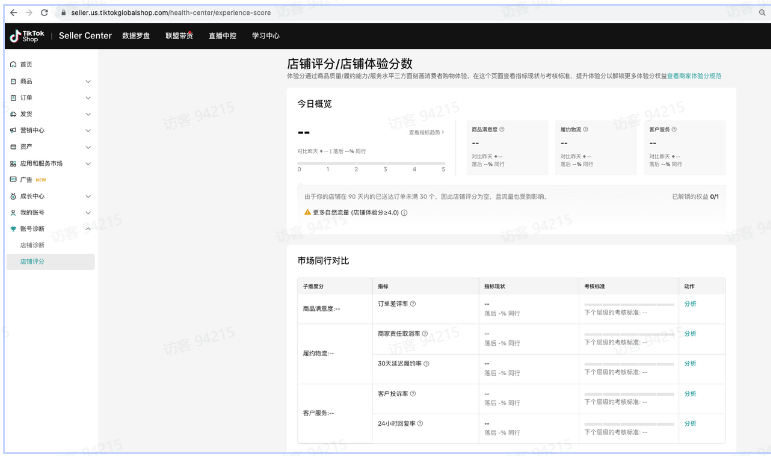
Task: Open 数据罗盘 in the top navigation
Action: (136, 36)
